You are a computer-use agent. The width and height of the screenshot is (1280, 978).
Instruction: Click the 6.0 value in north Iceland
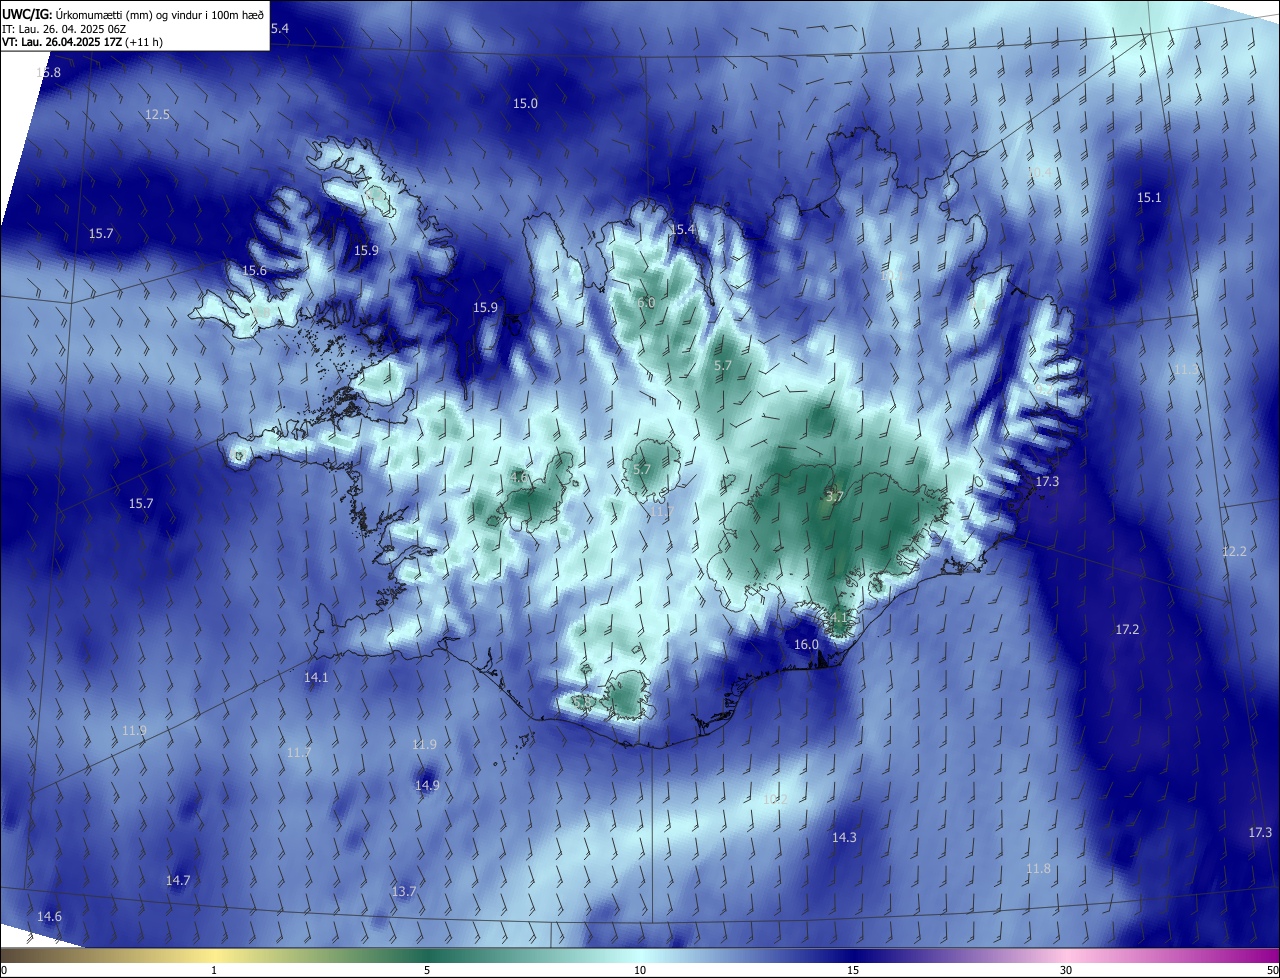point(646,303)
